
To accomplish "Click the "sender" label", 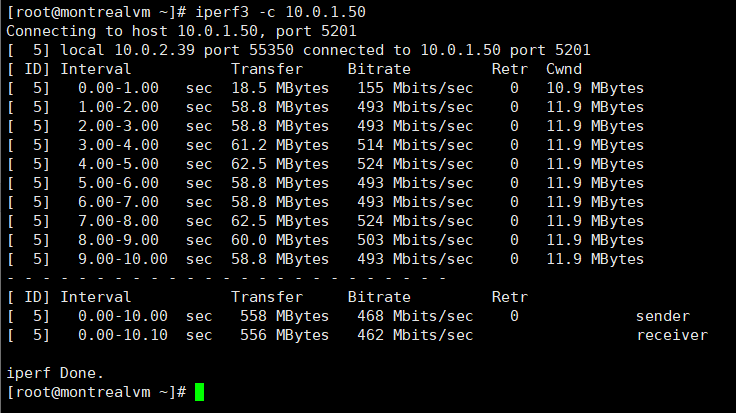I will pyautogui.click(x=663, y=316).
